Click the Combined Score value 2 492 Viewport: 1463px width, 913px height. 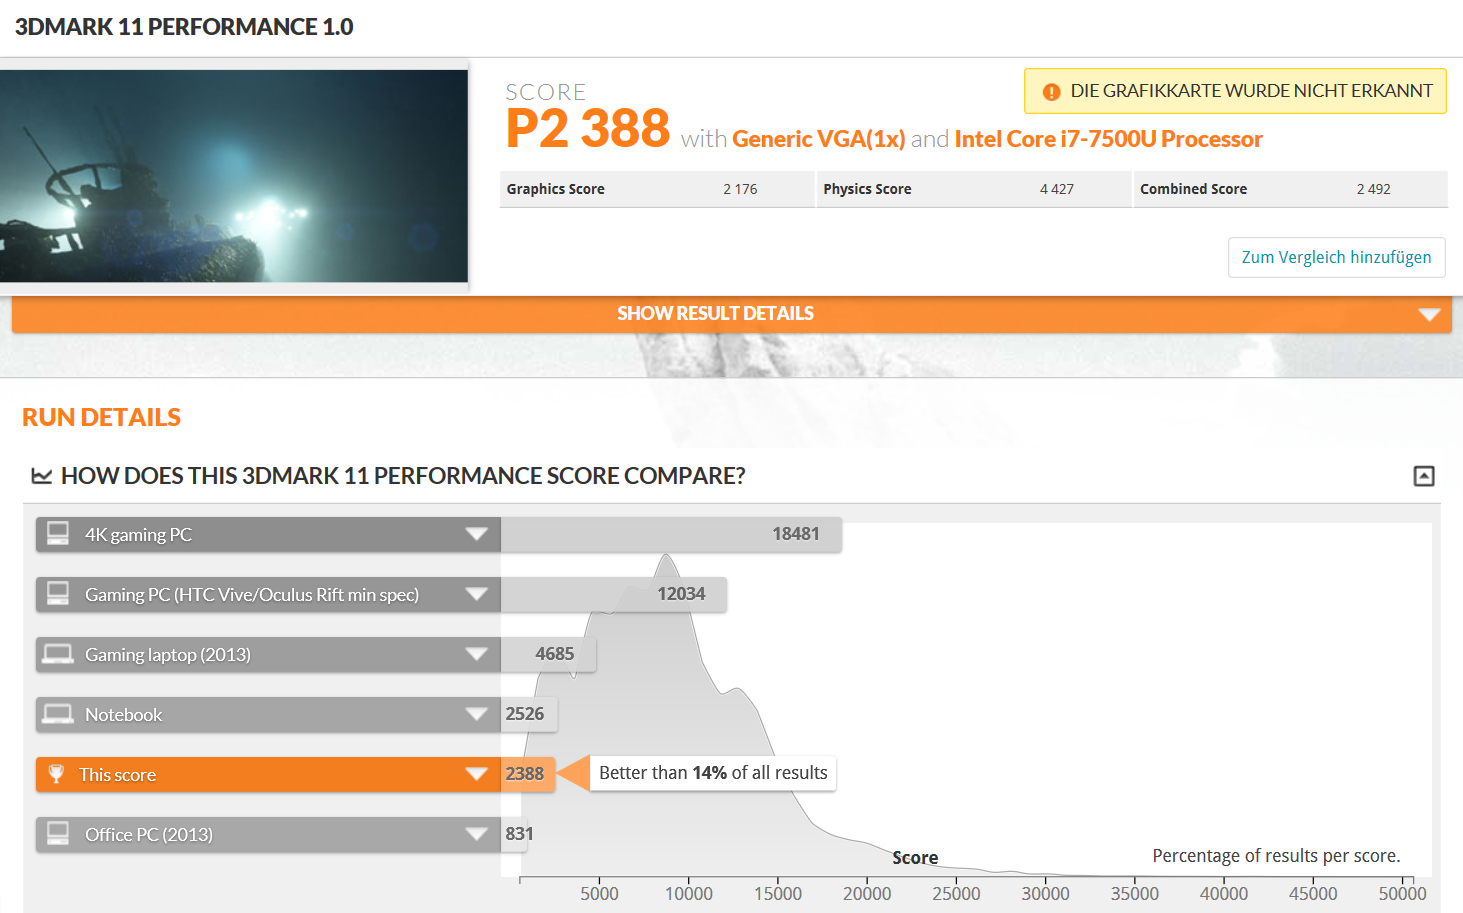coord(1373,189)
